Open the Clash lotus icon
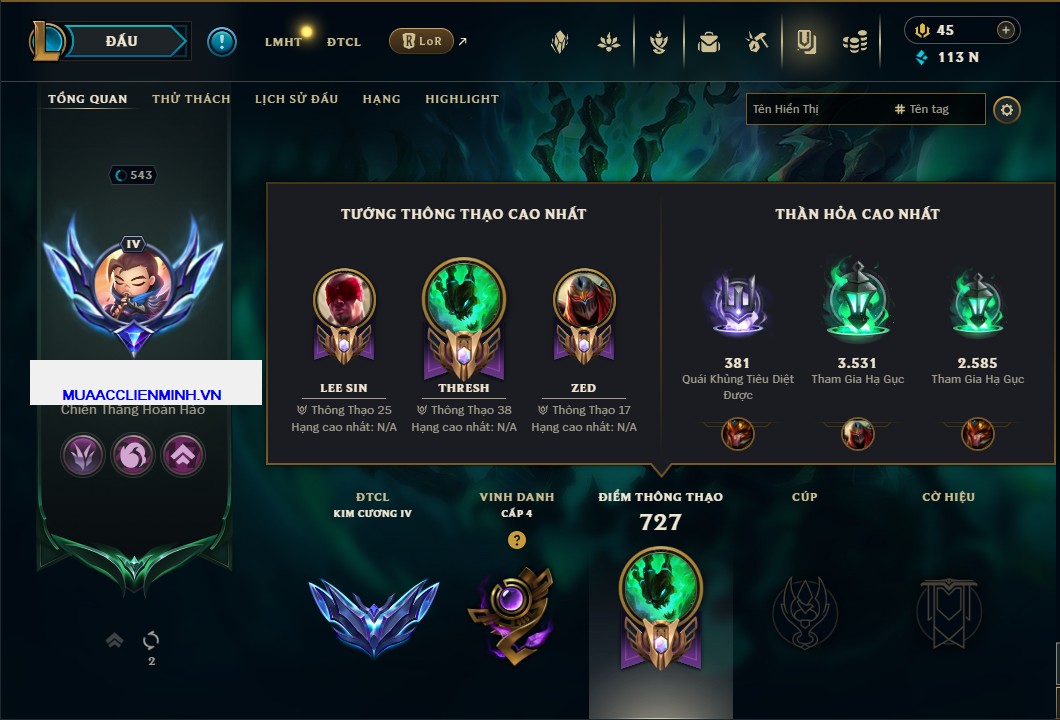The width and height of the screenshot is (1060, 720). (x=608, y=43)
